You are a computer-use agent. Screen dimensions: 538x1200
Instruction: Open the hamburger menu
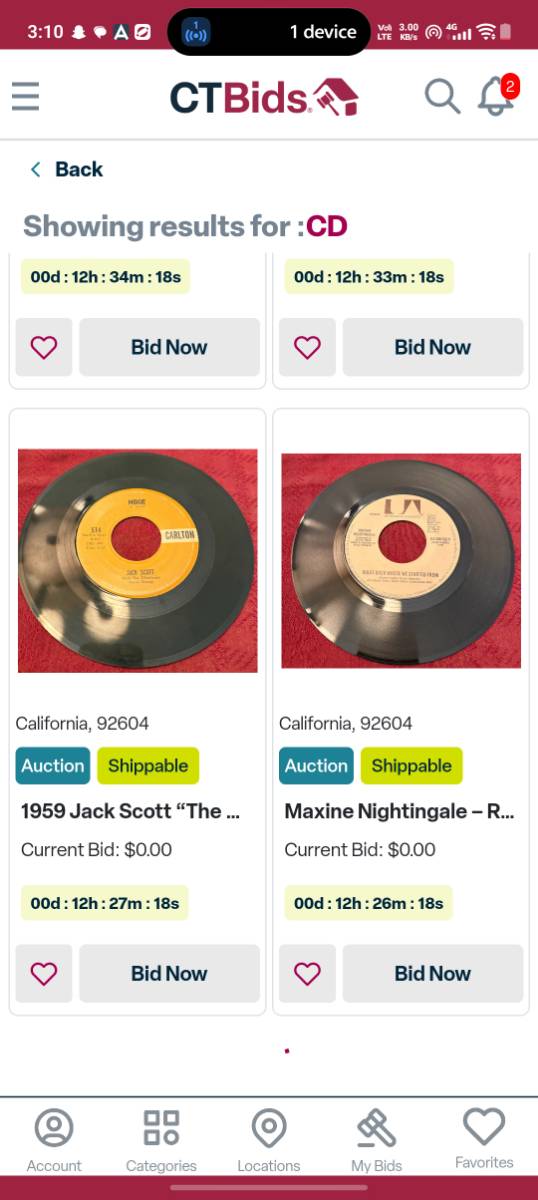26,97
